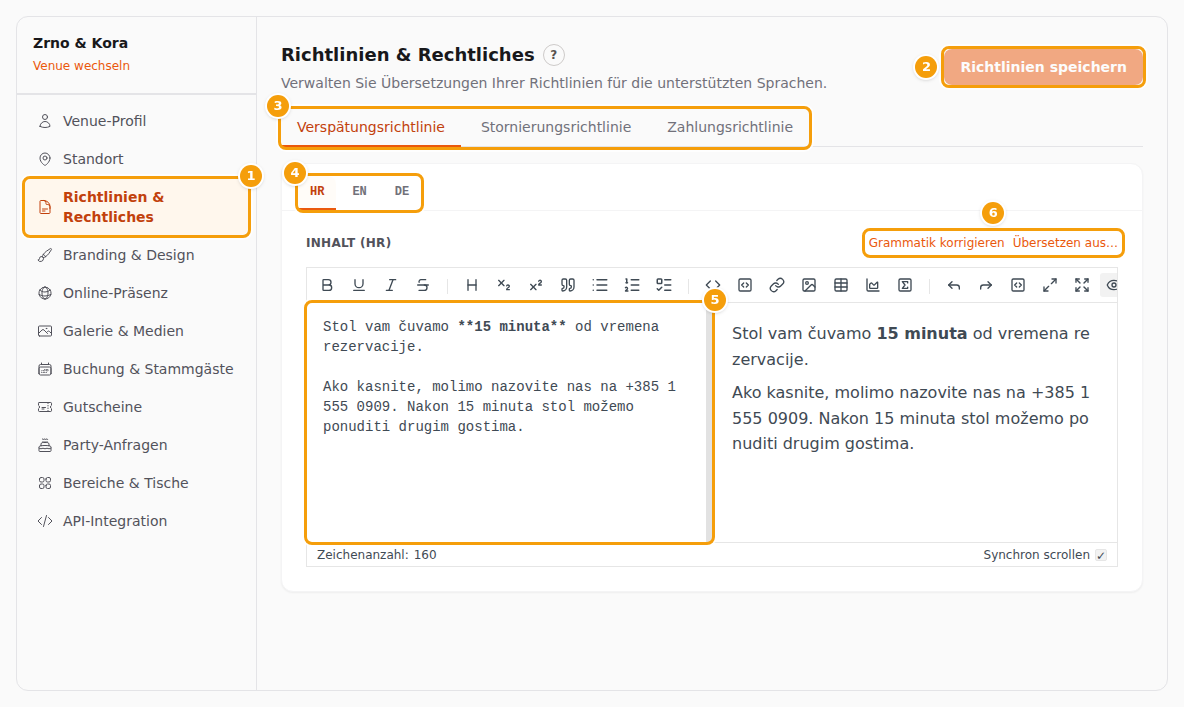The height and width of the screenshot is (707, 1184).
Task: Open Venue-Profil in the sidebar
Action: pos(136,121)
